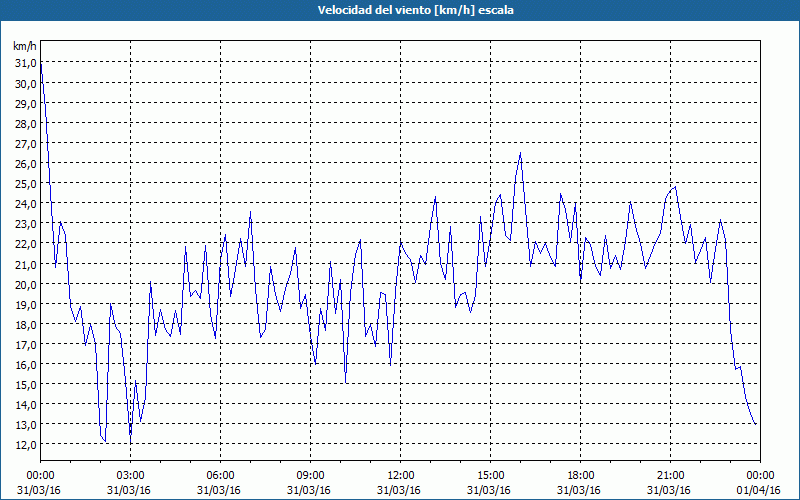Click the wind speed peak near 16:00
The image size is (800, 500).
(520, 153)
